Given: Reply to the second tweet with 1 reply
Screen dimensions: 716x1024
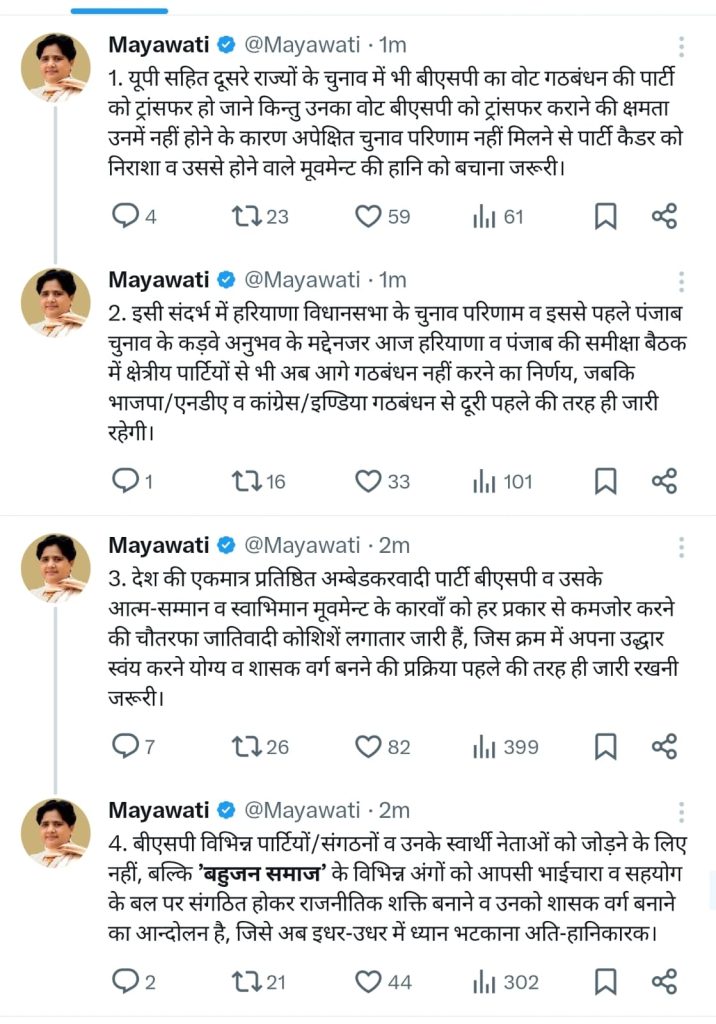Looking at the screenshot, I should 125,482.
